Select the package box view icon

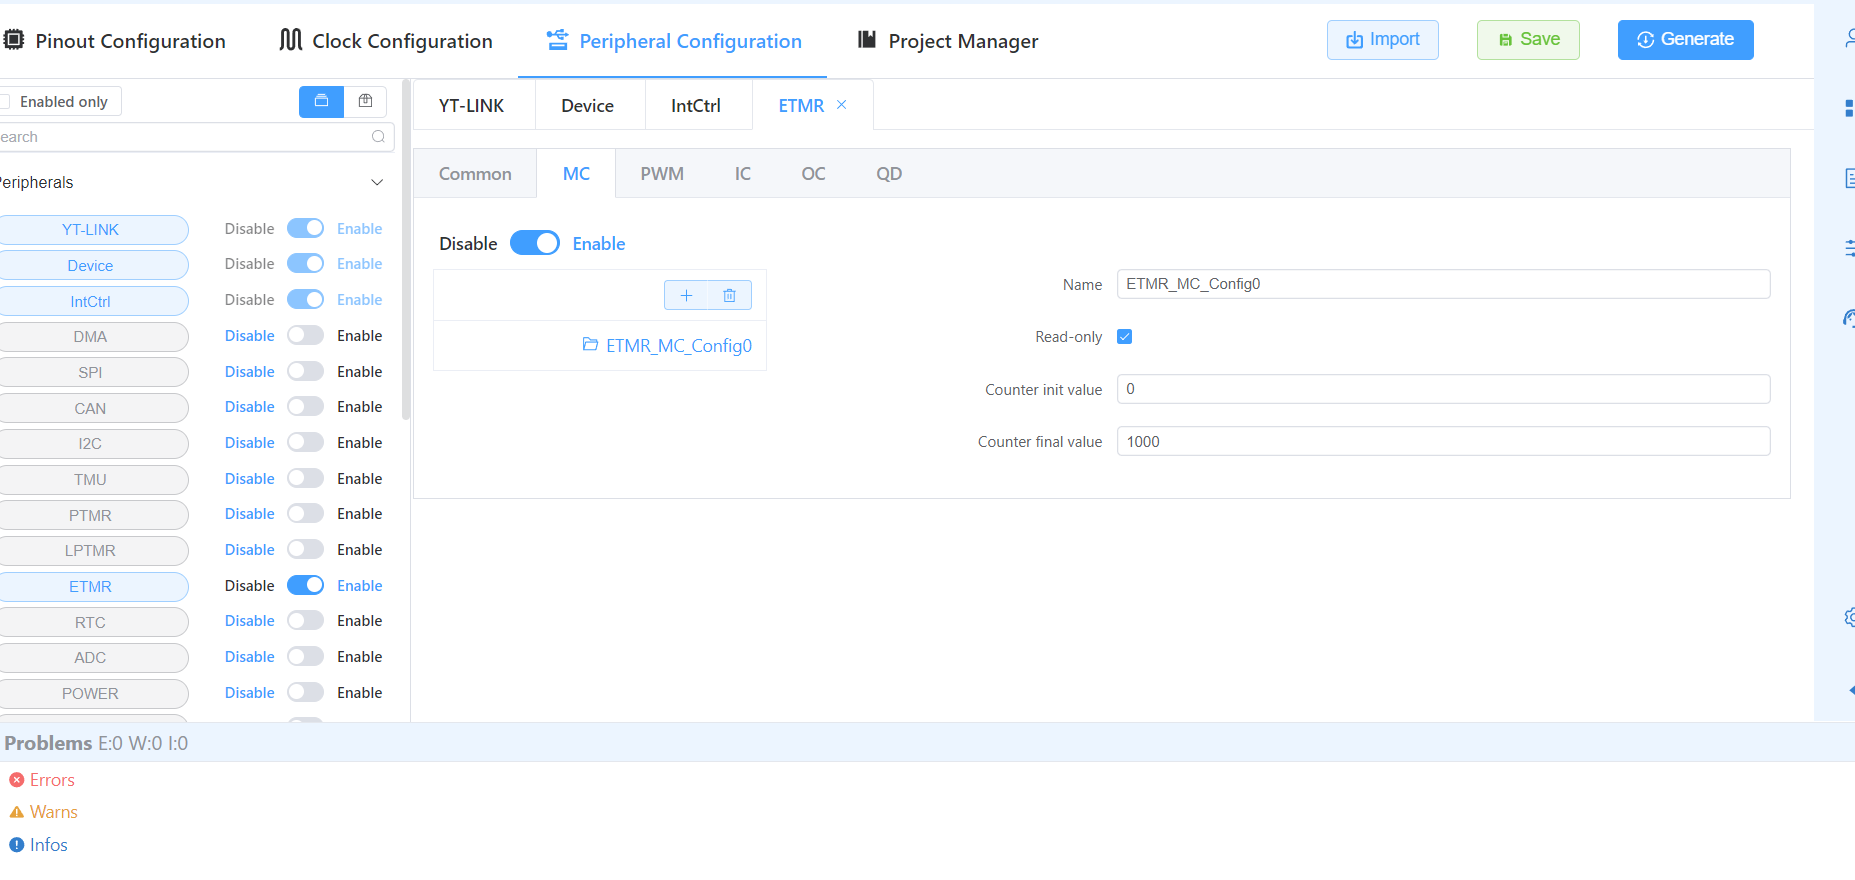(x=366, y=101)
